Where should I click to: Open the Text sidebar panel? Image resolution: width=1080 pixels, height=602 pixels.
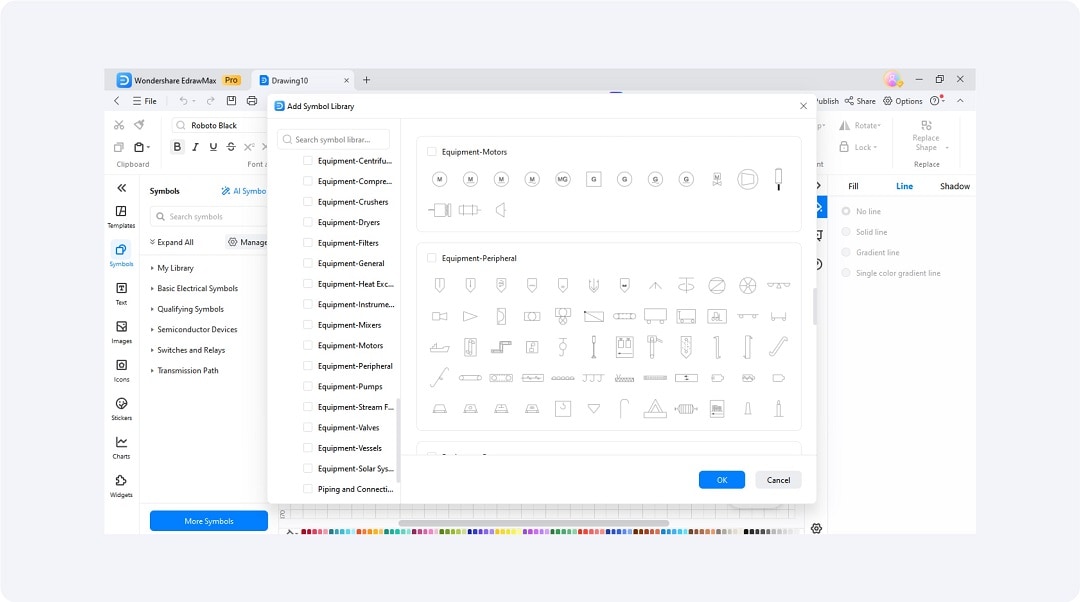tap(121, 293)
